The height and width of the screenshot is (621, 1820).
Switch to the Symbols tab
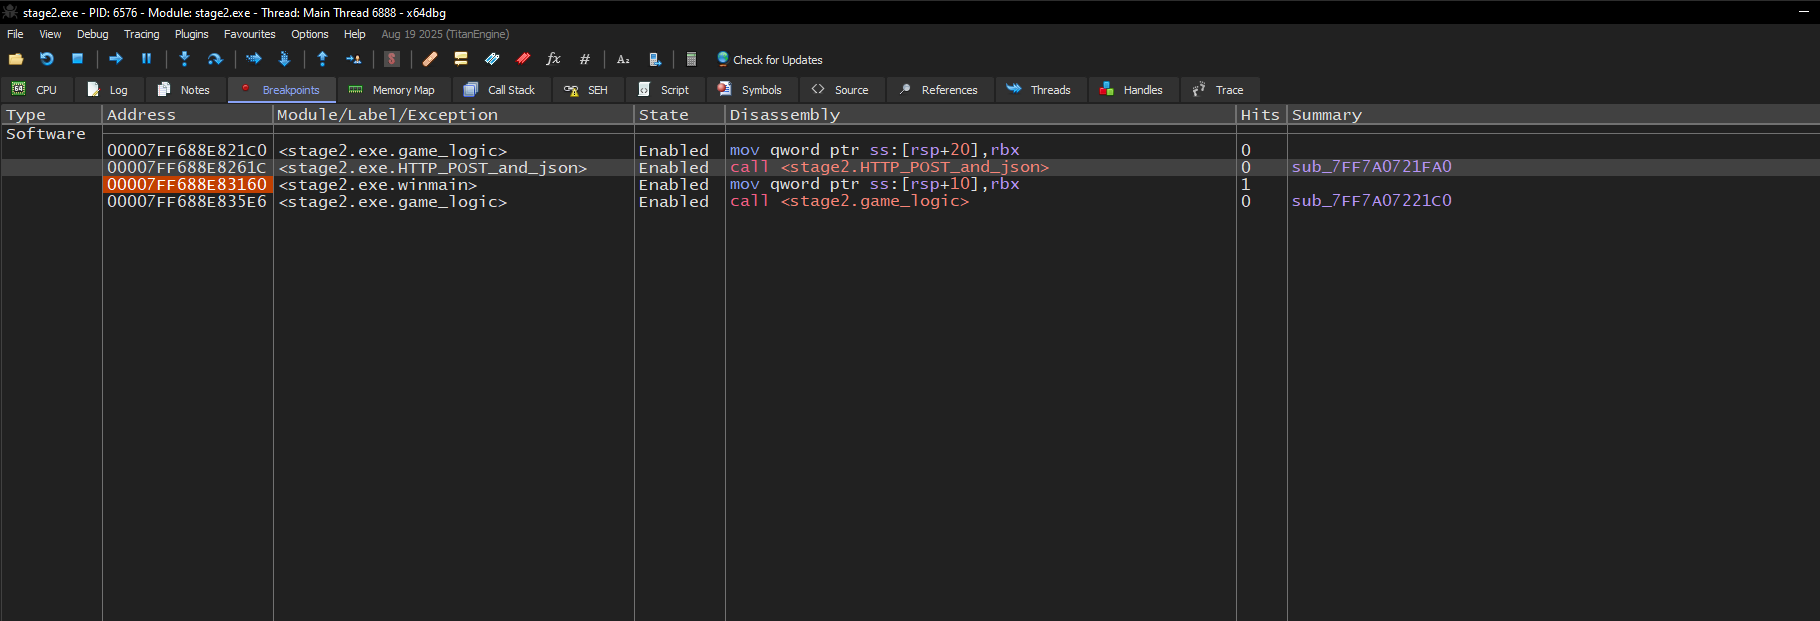(752, 90)
